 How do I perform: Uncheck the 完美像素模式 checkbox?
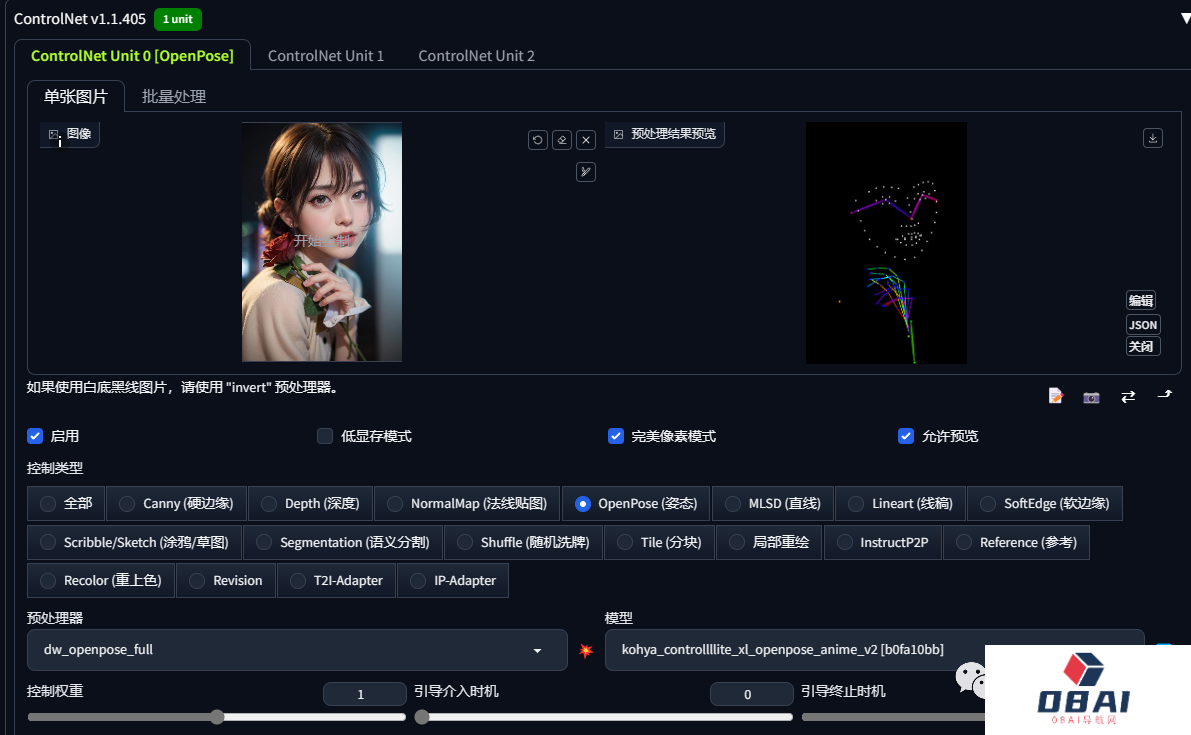(x=616, y=436)
